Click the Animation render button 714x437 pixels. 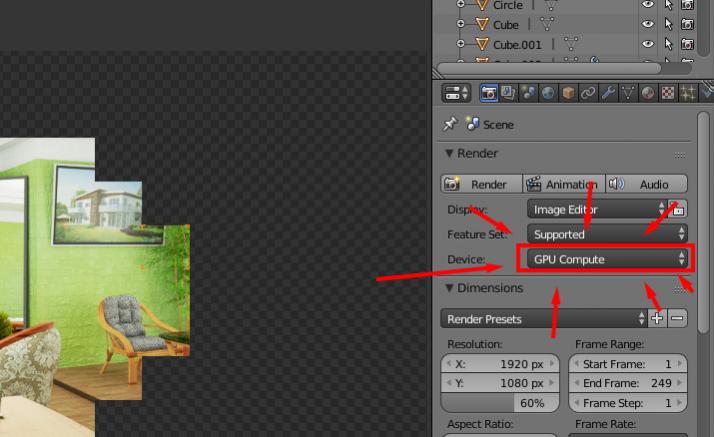point(564,184)
